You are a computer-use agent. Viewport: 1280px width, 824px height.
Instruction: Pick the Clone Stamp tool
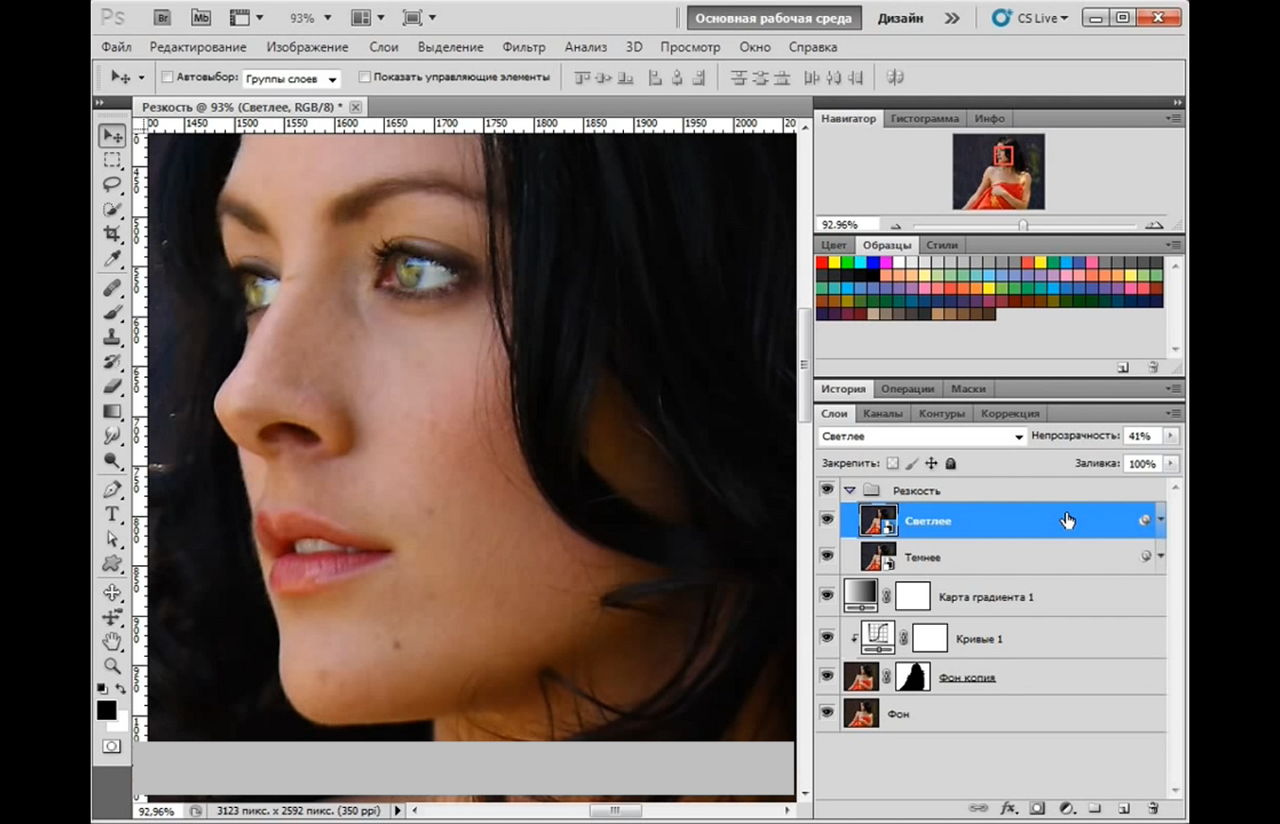112,337
